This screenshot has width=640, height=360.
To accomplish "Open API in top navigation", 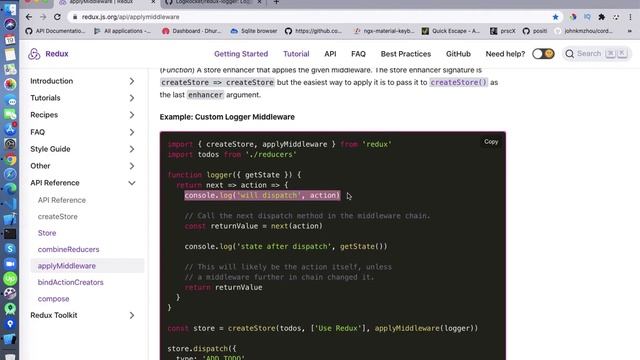I will click(330, 54).
